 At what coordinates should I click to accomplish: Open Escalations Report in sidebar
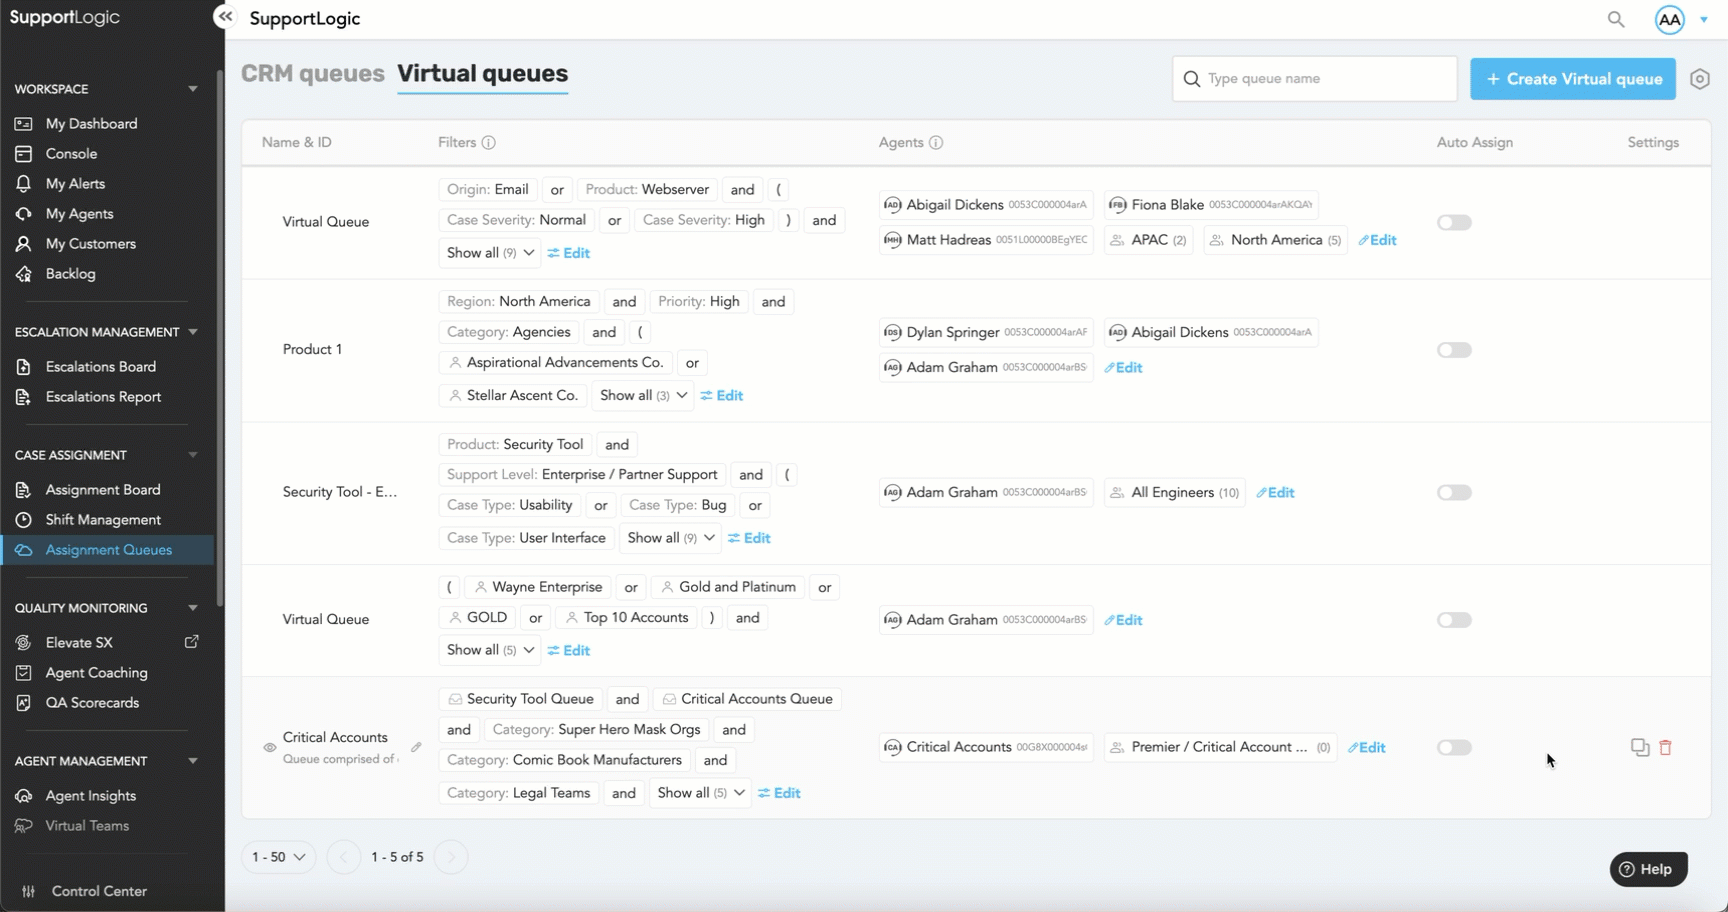[x=103, y=397]
